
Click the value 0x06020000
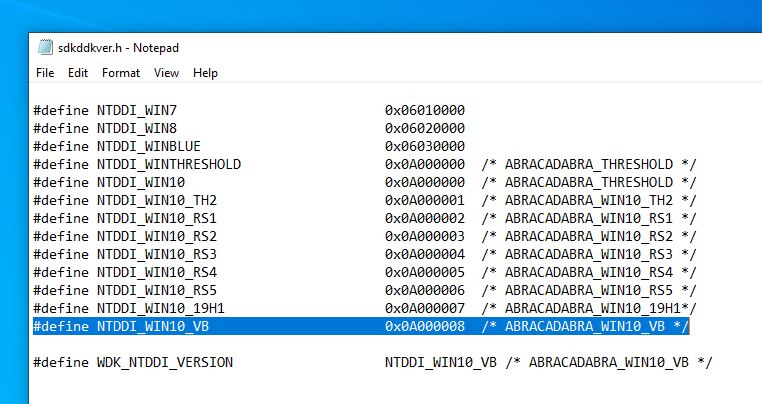click(x=425, y=128)
